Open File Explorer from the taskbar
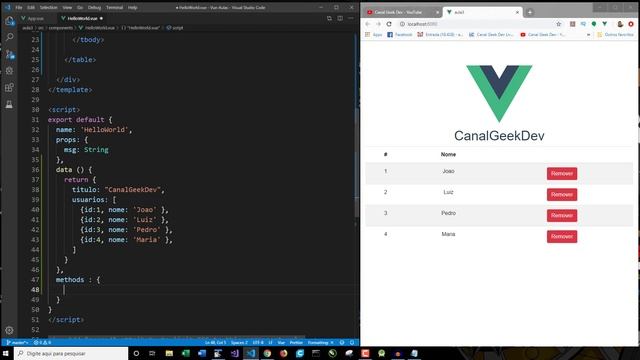The image size is (640, 360). (x=169, y=353)
